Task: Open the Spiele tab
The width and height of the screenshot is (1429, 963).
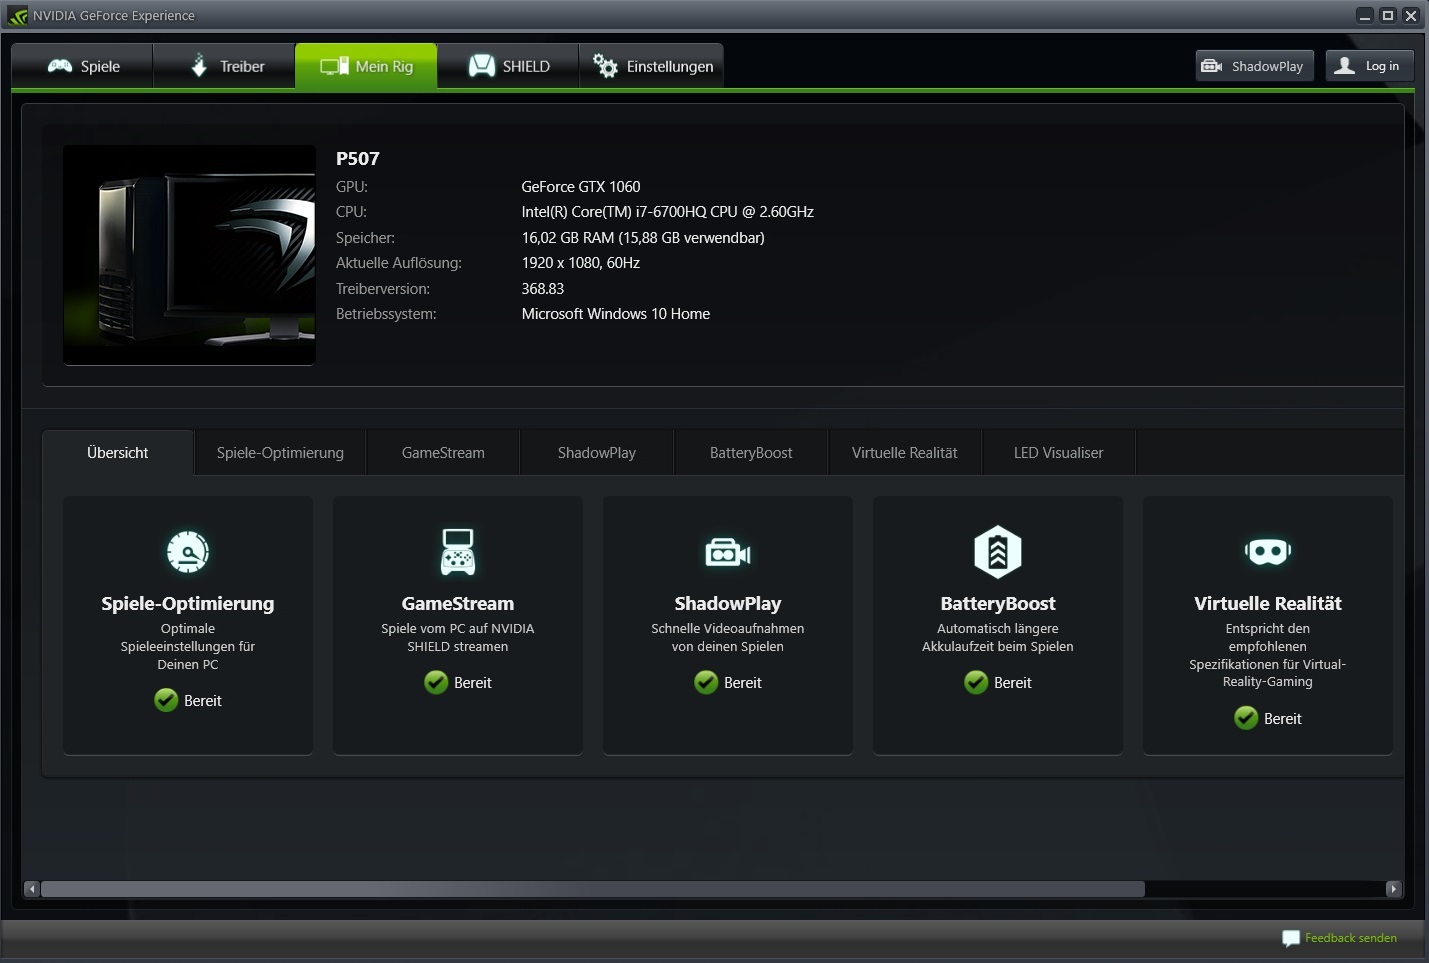Action: pos(82,66)
